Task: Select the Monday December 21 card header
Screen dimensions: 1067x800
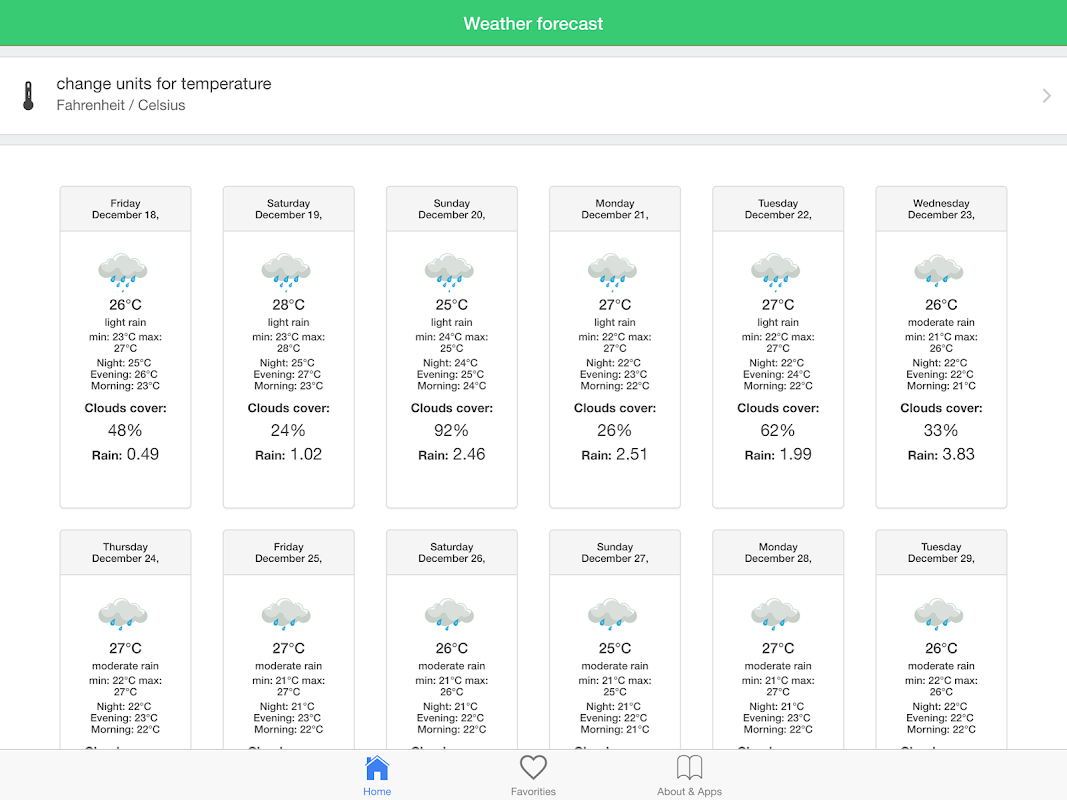Action: pyautogui.click(x=615, y=209)
